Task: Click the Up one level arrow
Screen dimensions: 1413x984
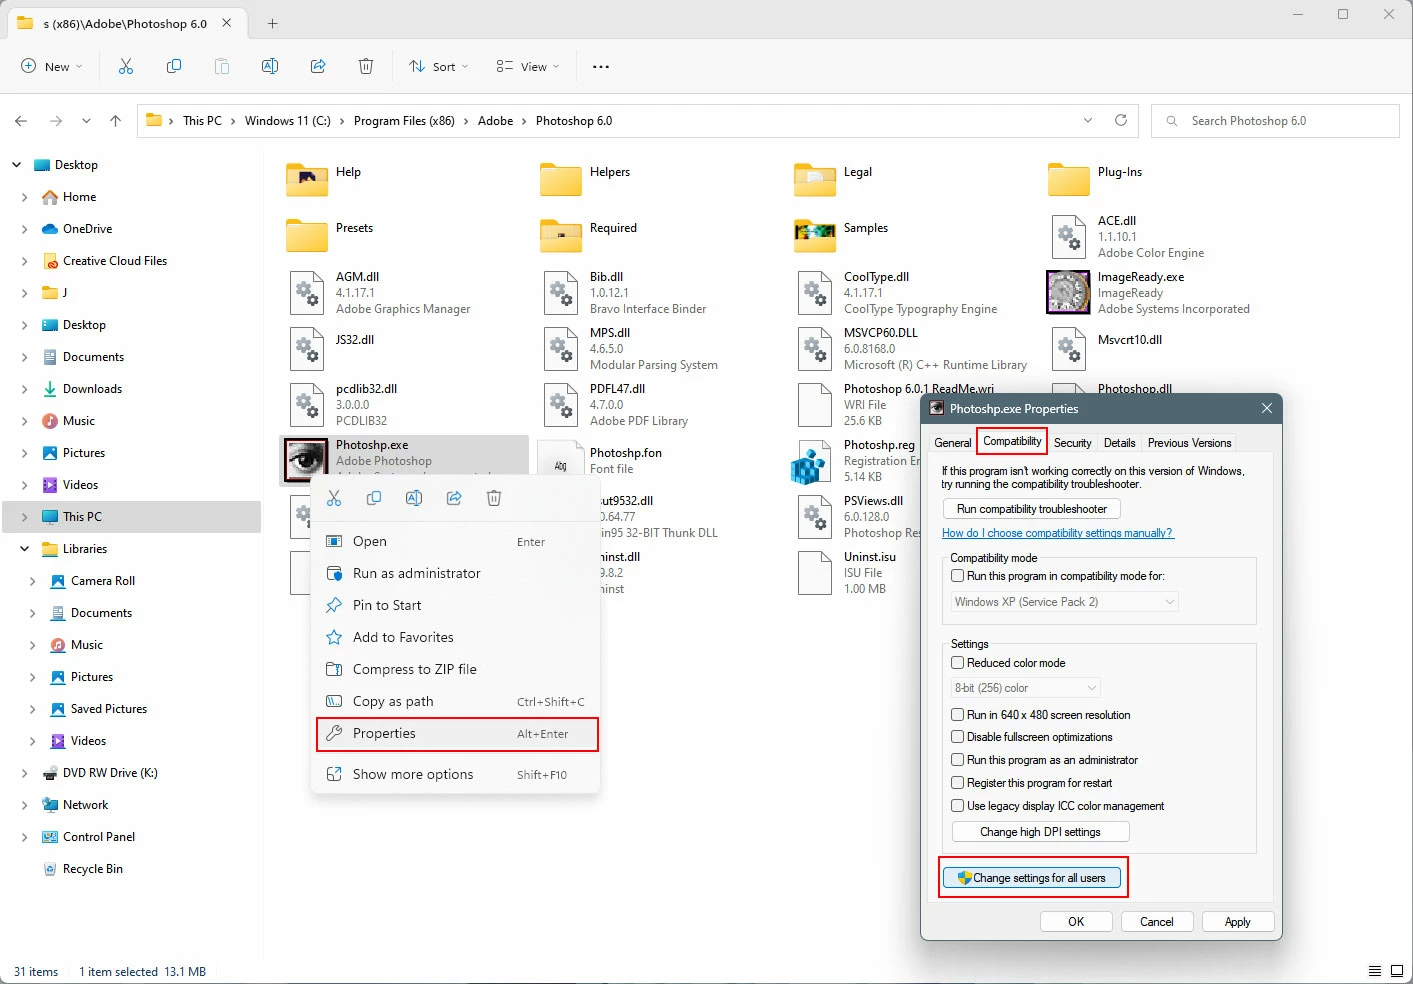Action: [115, 121]
